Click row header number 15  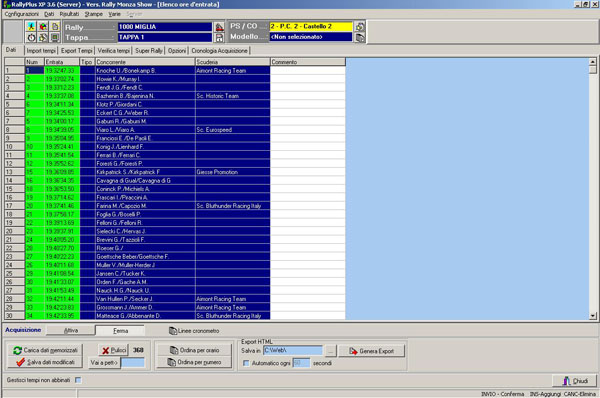[x=15, y=189]
